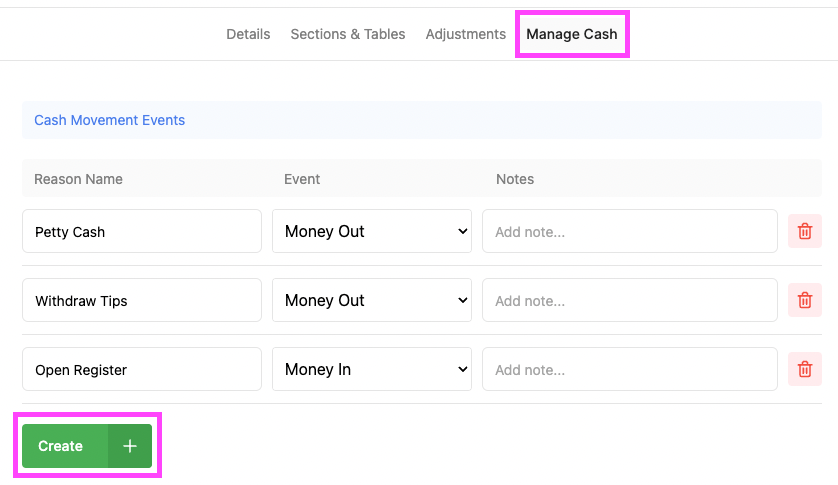838x485 pixels.
Task: Add a note in the Petty Cash row
Action: click(629, 231)
